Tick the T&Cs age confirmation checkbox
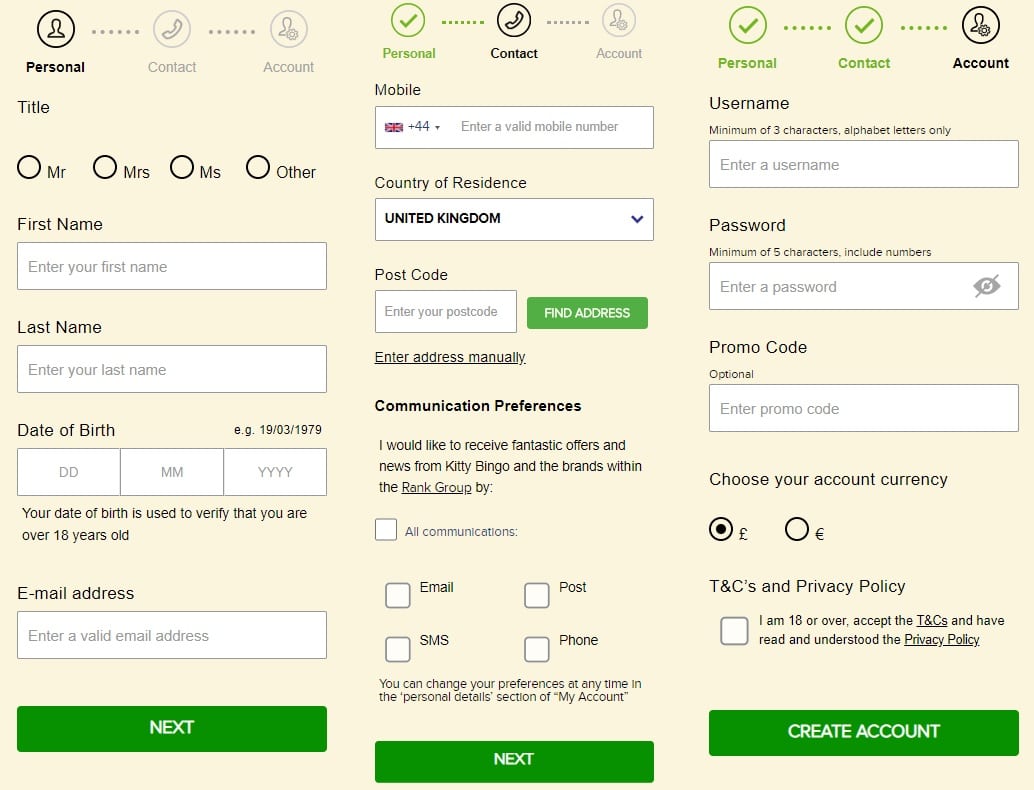 (734, 631)
